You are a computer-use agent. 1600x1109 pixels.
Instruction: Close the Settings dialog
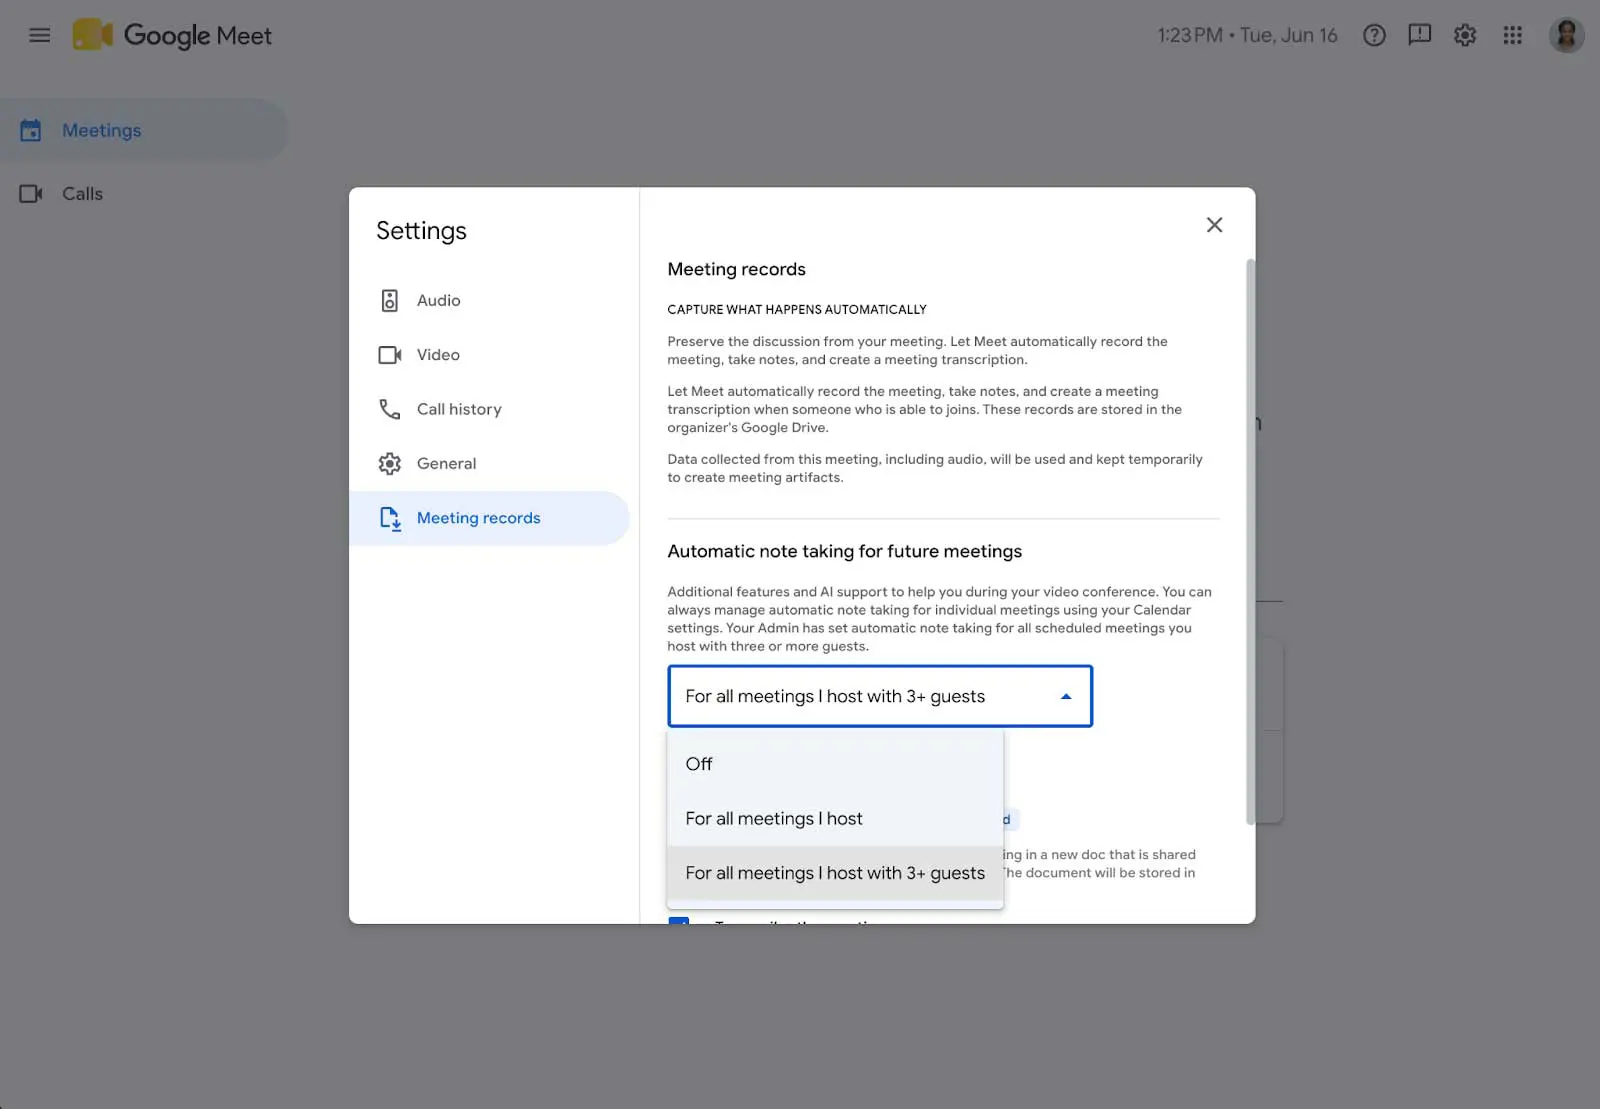[1214, 225]
